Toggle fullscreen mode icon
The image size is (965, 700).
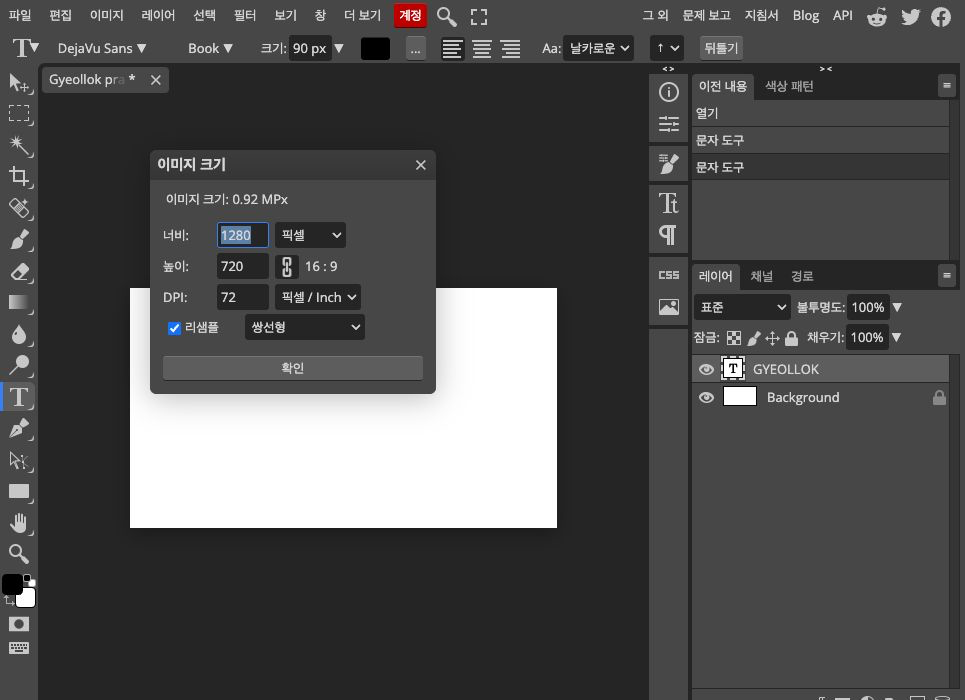(479, 17)
